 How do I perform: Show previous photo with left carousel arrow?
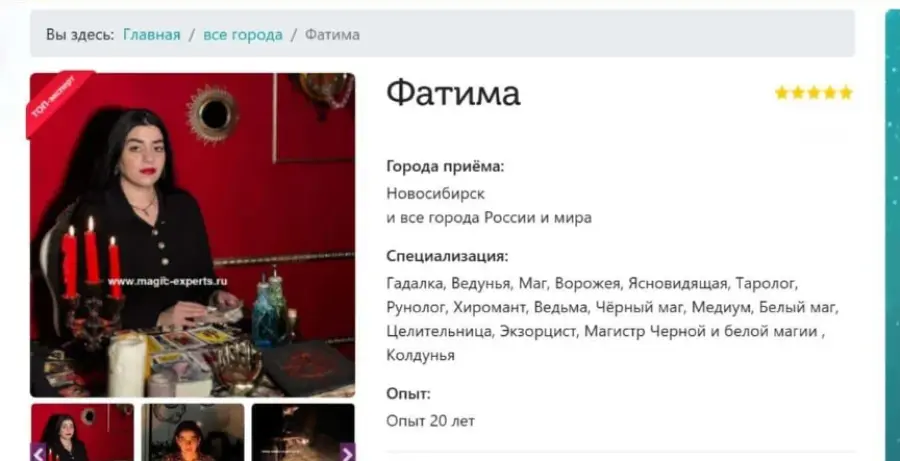pos(38,454)
